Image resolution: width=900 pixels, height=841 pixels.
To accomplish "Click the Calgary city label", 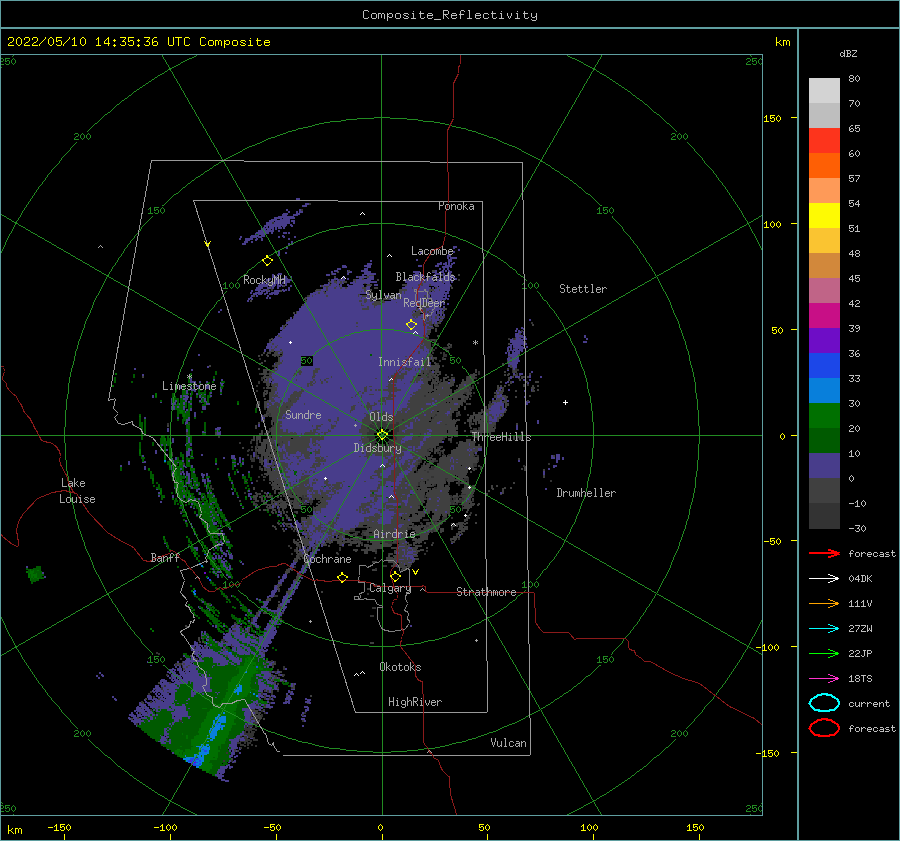I will pos(390,588).
